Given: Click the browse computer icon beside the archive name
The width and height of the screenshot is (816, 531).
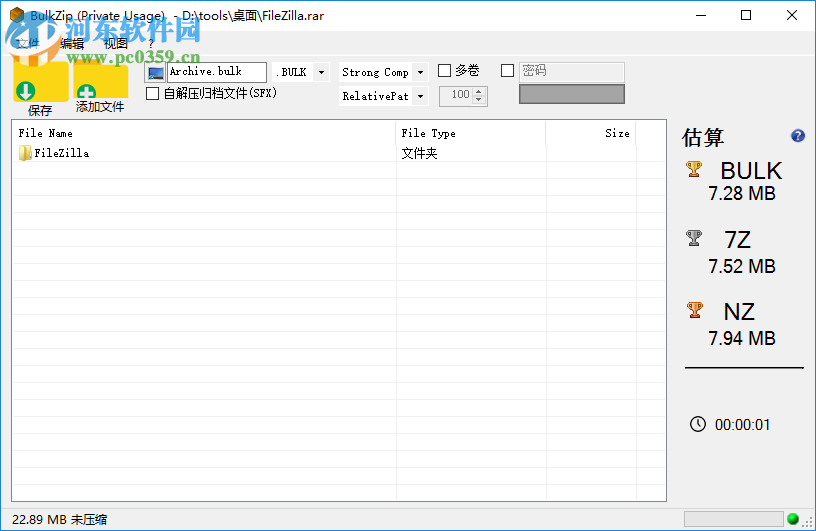Looking at the screenshot, I should pos(155,72).
